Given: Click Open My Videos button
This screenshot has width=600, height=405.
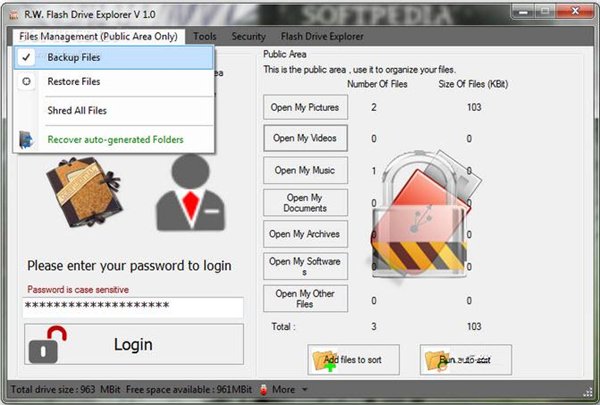Looking at the screenshot, I should pyautogui.click(x=305, y=138).
